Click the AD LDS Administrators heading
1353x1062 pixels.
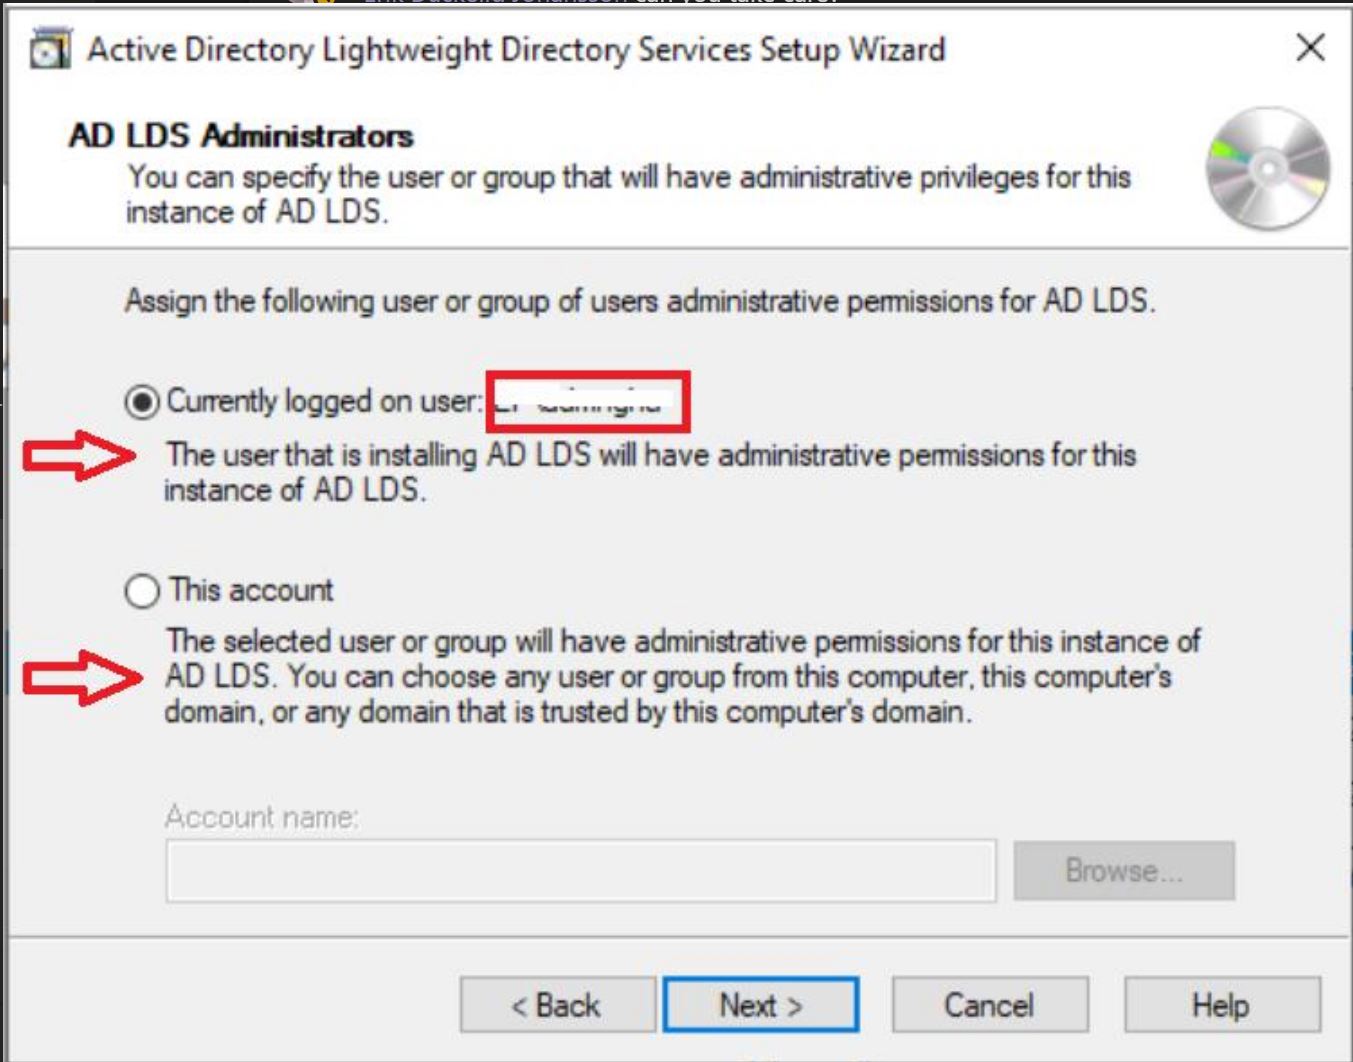coord(241,135)
